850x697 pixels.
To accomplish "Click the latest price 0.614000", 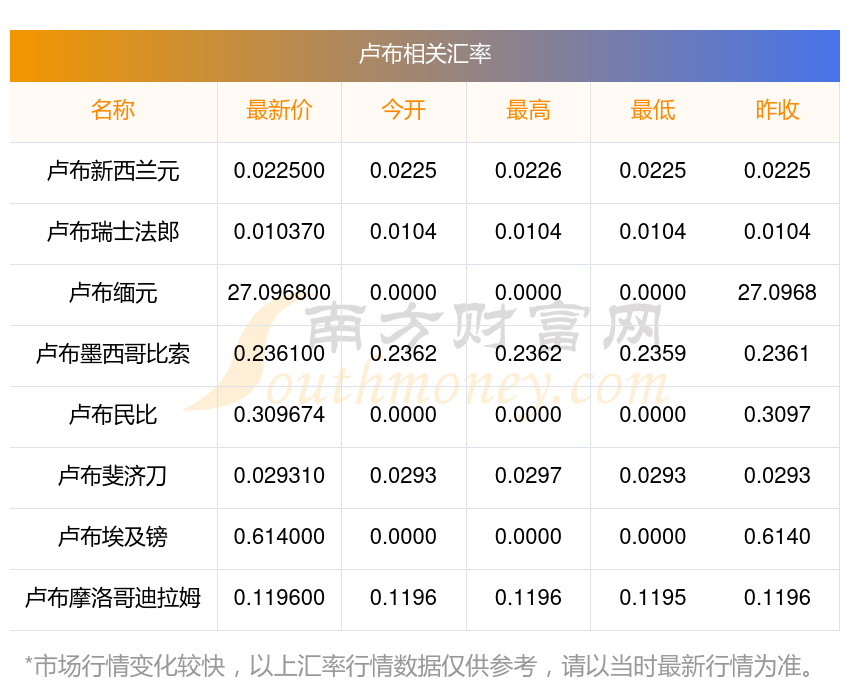I will tap(279, 537).
